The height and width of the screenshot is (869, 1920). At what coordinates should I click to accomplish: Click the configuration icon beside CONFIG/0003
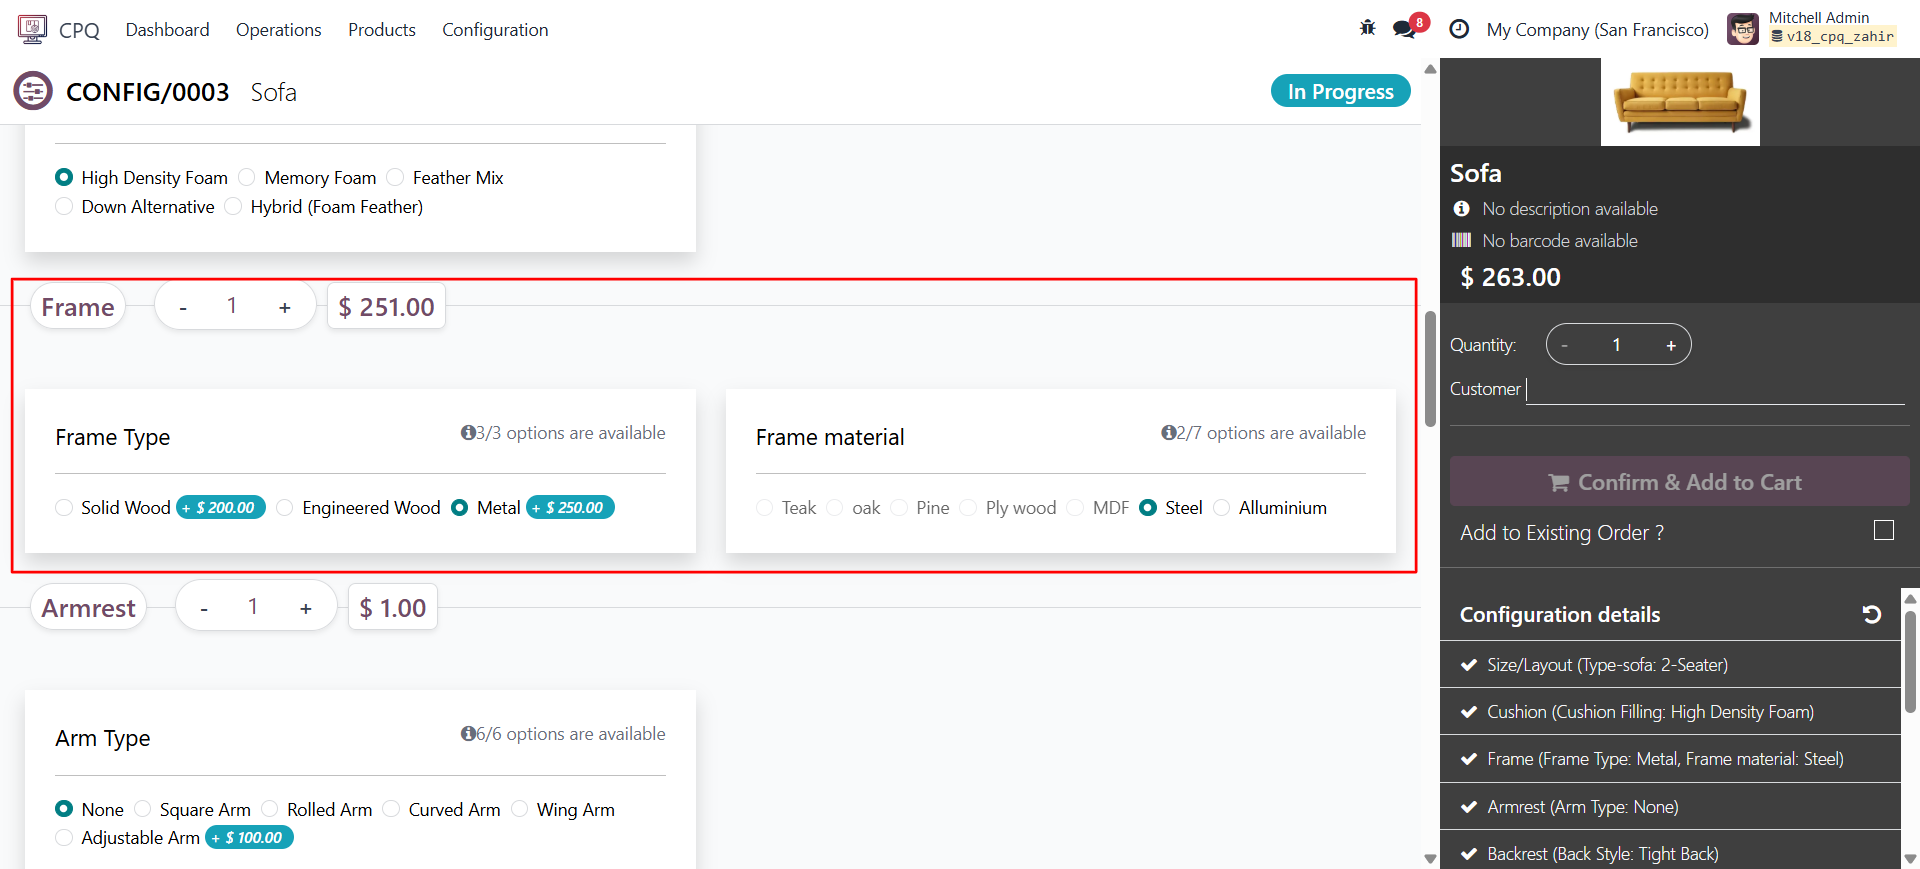33,91
